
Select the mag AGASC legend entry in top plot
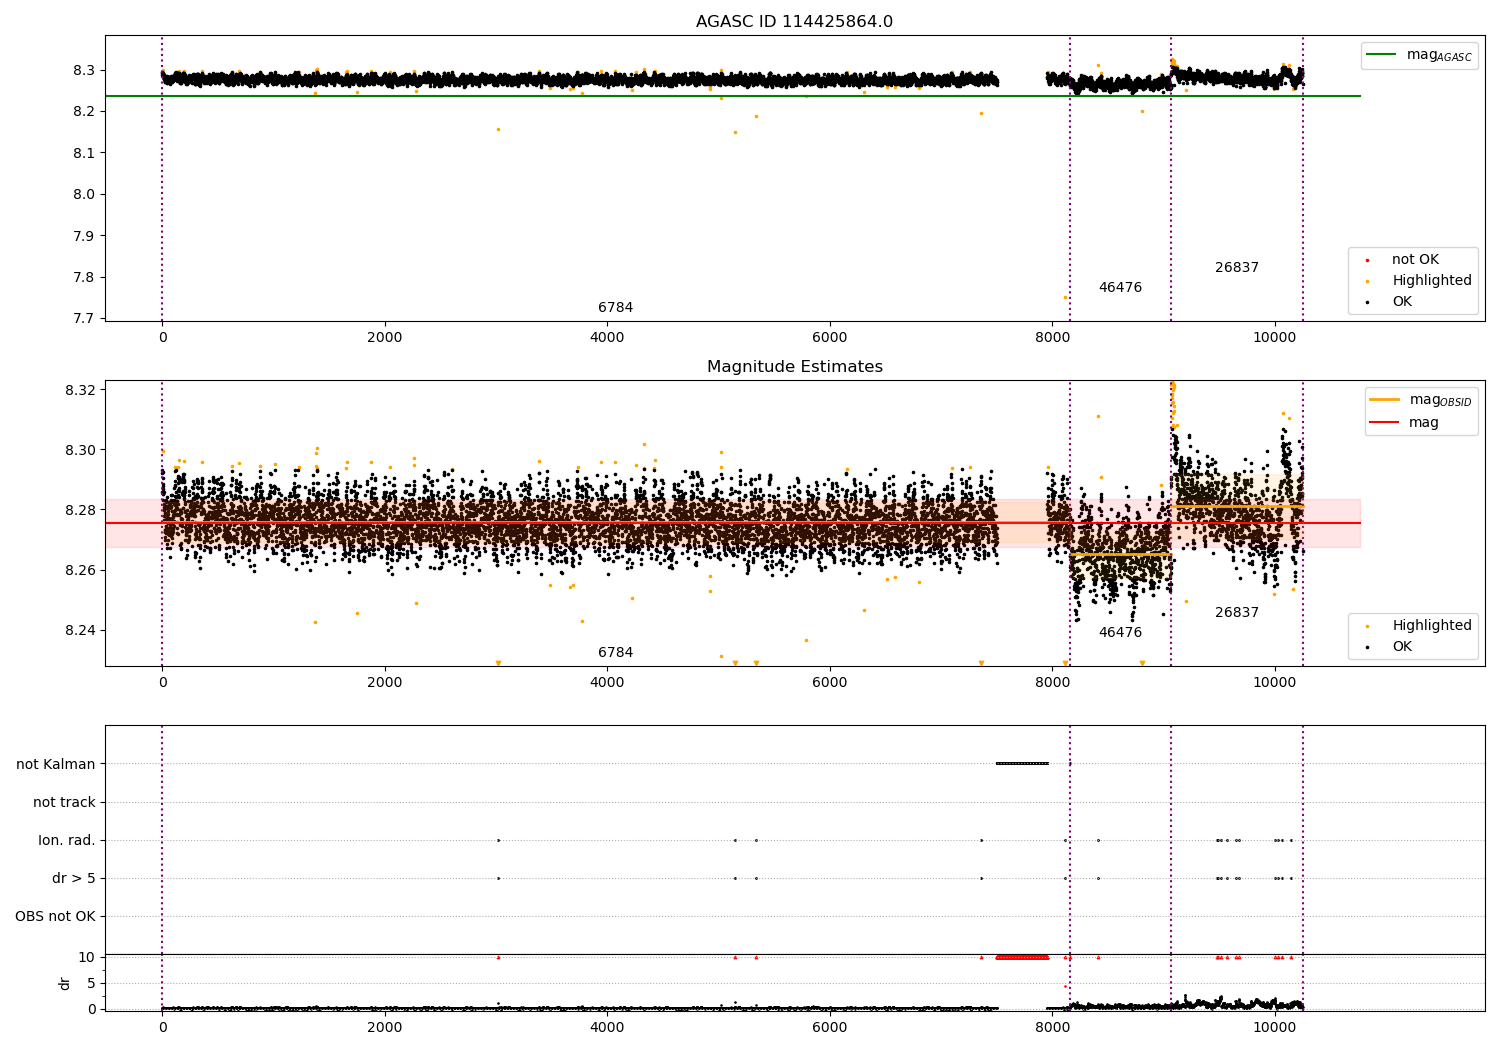[x=1419, y=55]
